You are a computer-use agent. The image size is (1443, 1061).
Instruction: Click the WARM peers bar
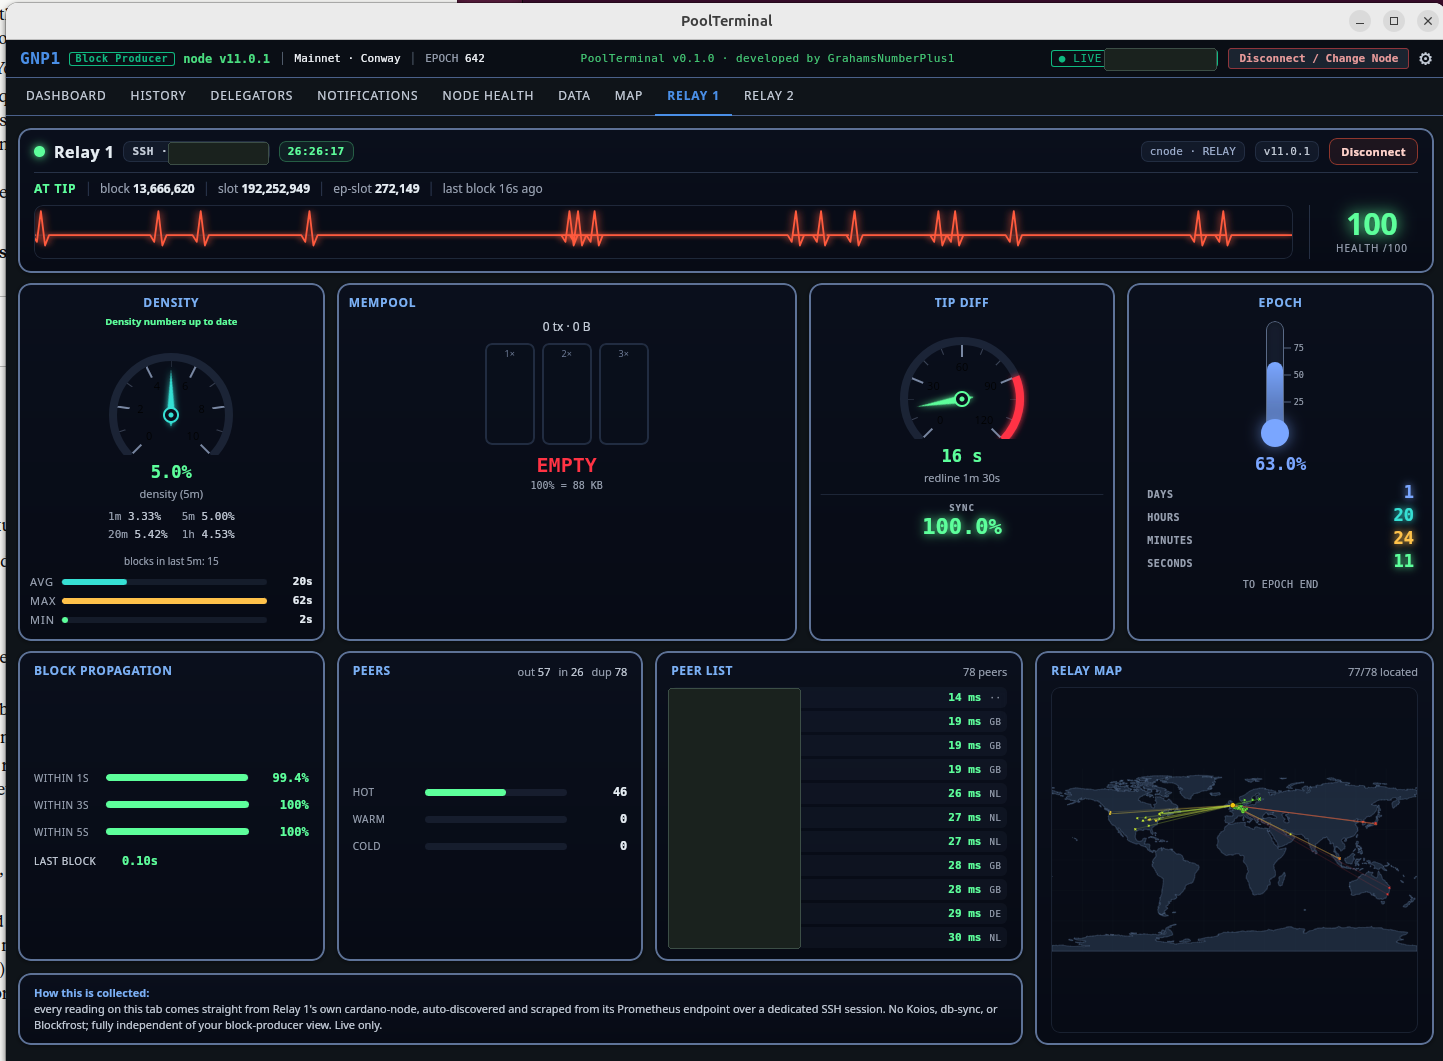tap(496, 819)
